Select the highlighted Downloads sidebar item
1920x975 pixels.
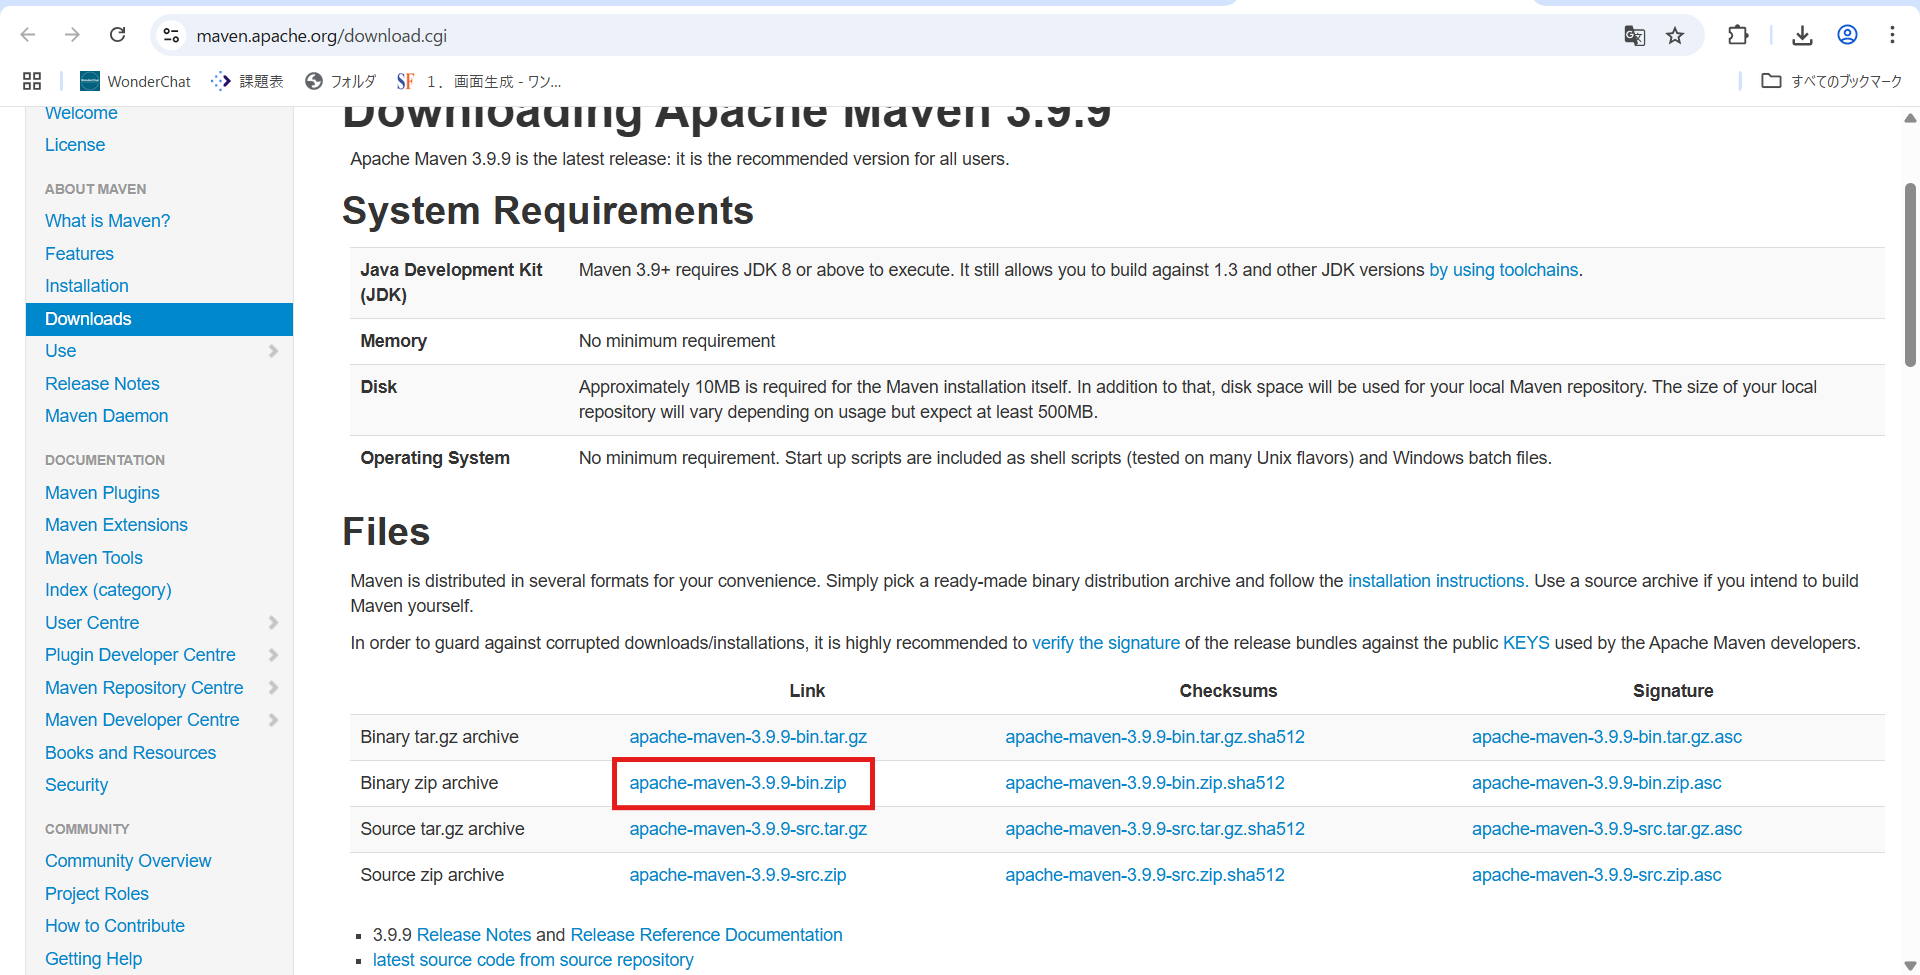[x=159, y=319]
